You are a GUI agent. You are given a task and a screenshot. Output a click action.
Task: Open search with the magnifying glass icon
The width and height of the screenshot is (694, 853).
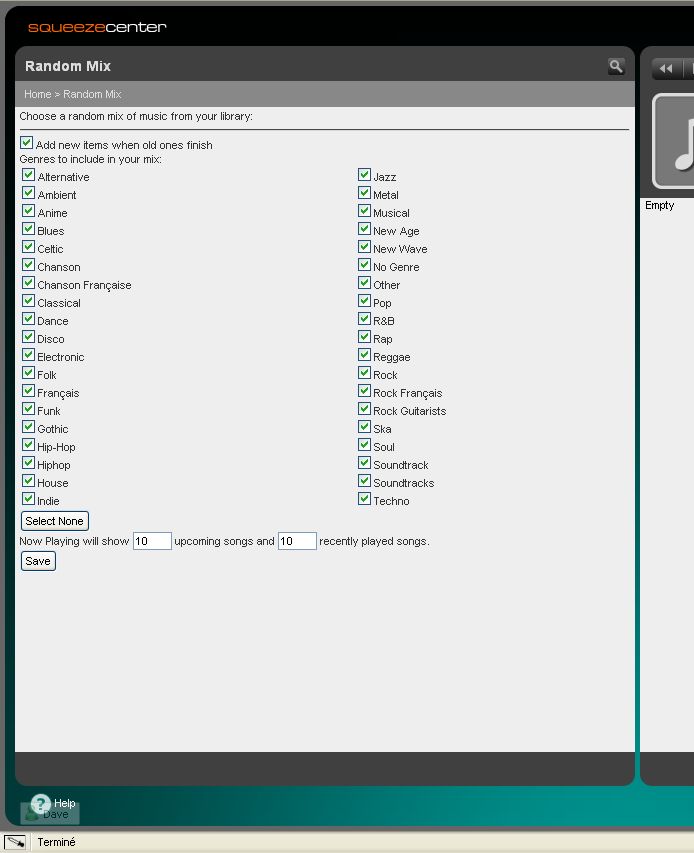(x=616, y=66)
